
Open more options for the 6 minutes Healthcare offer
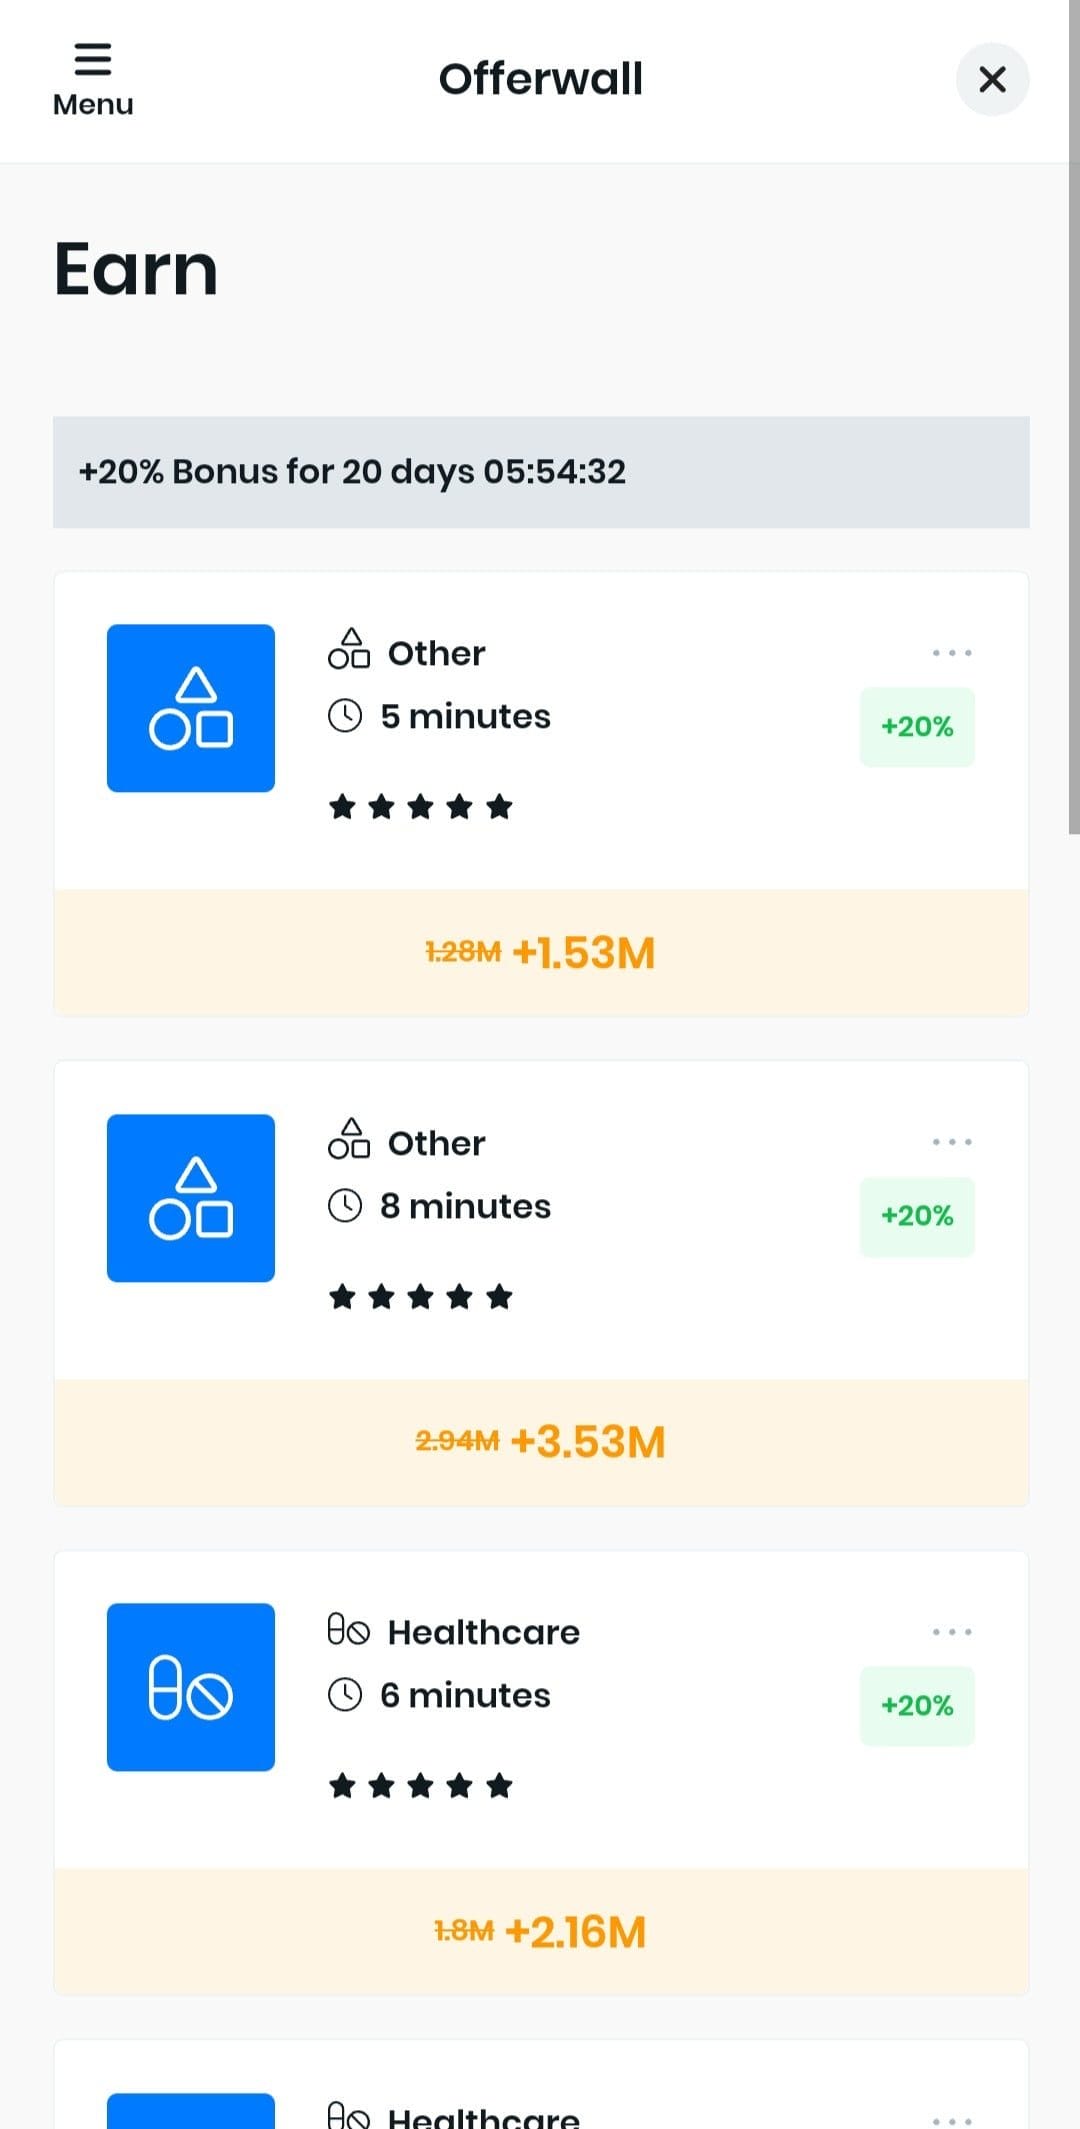coord(951,1632)
